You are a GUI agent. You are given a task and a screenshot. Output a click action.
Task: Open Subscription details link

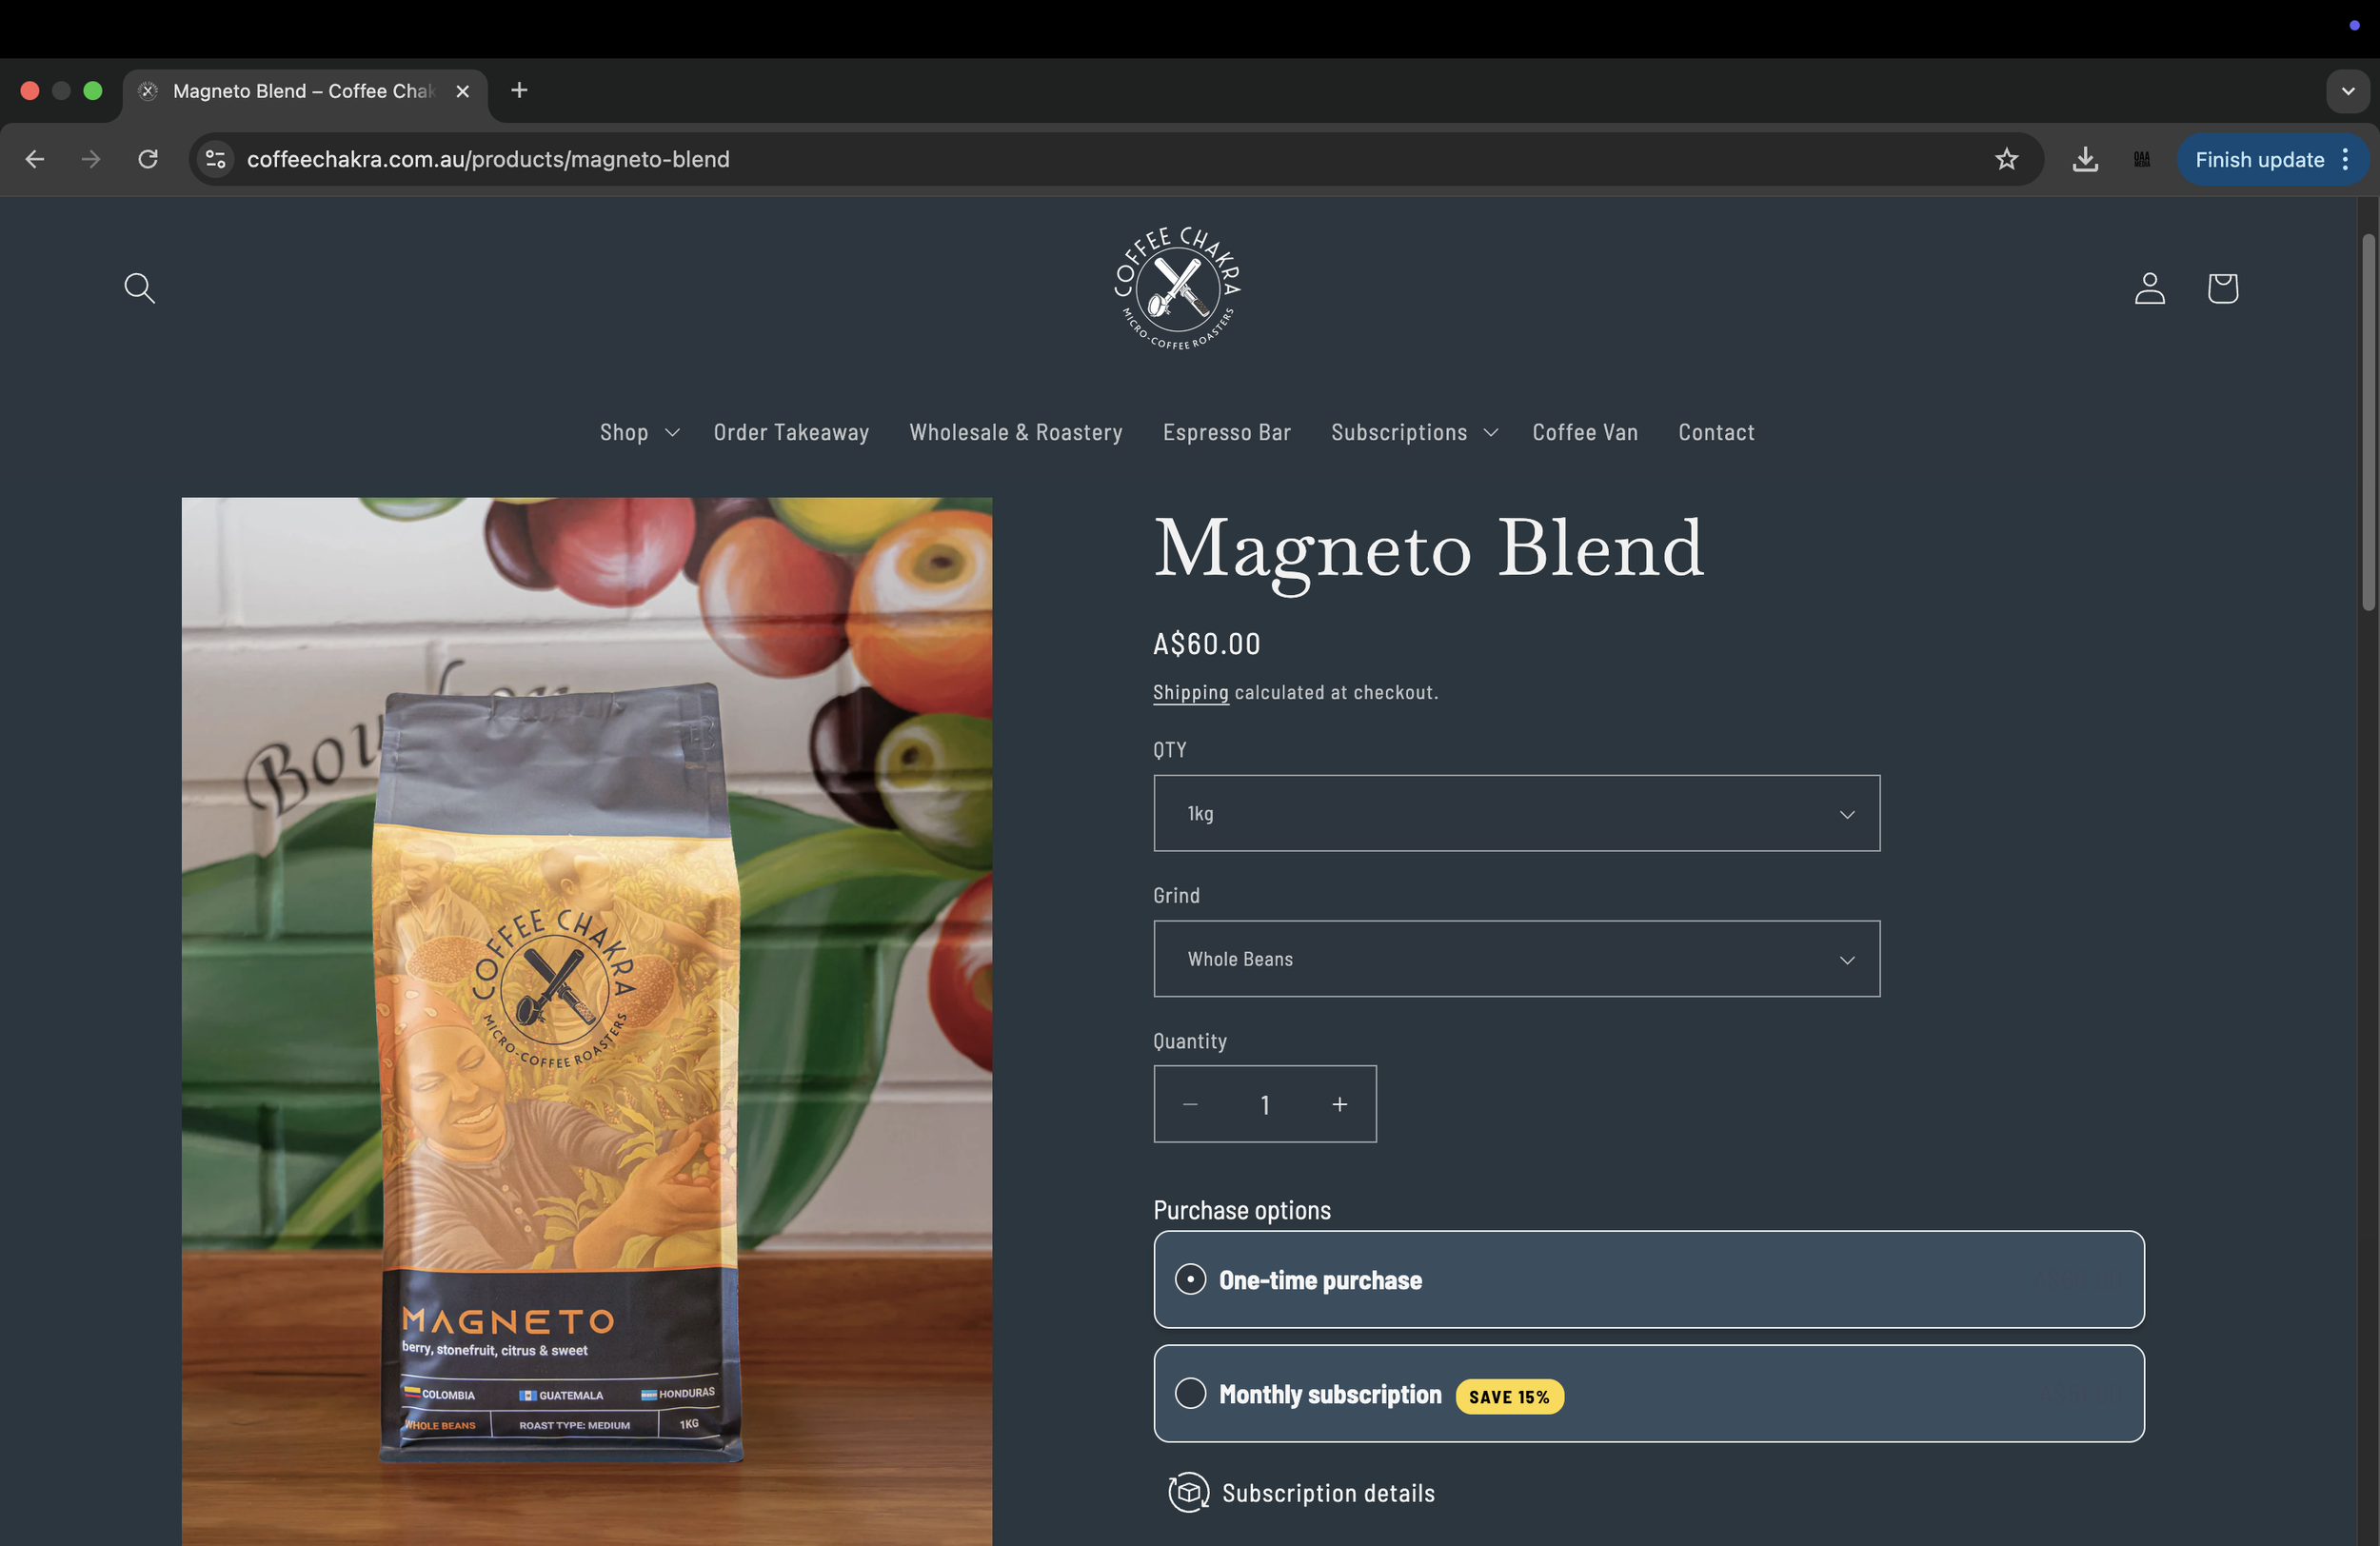click(x=1328, y=1492)
